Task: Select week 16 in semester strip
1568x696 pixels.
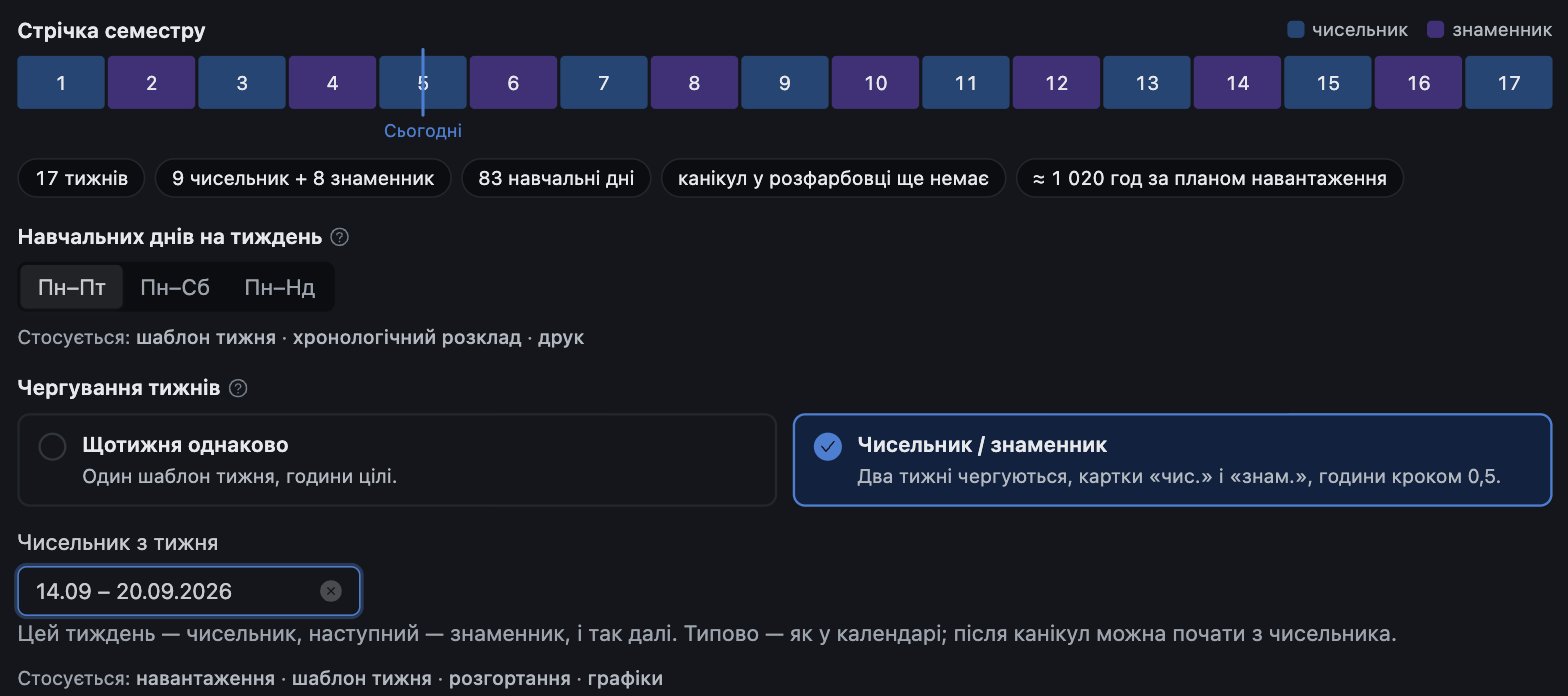Action: pos(1418,83)
